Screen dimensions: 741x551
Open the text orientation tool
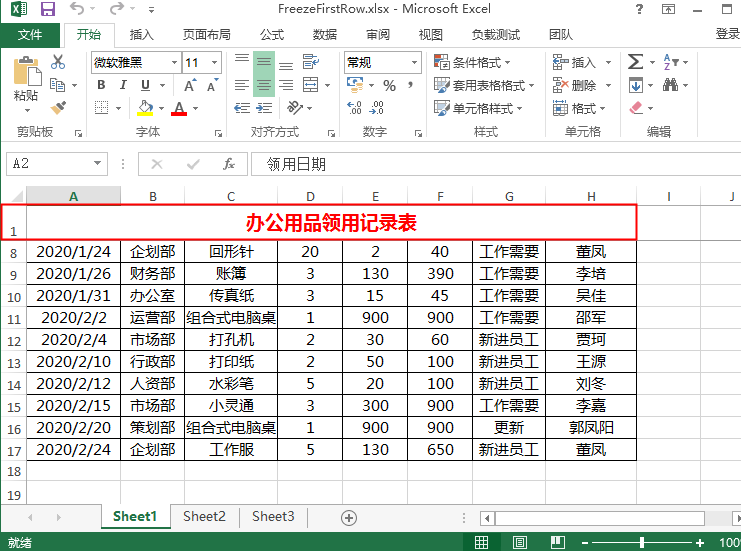point(295,108)
